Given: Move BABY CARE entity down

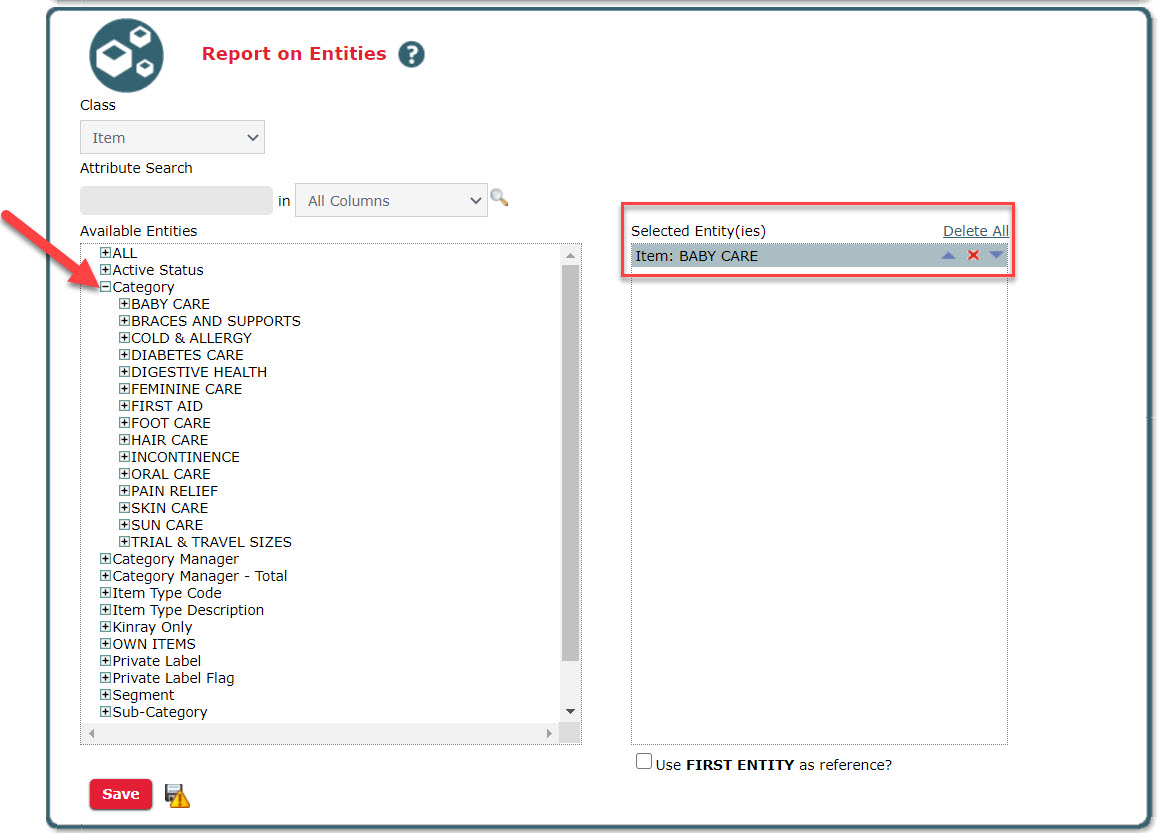Looking at the screenshot, I should [x=996, y=256].
